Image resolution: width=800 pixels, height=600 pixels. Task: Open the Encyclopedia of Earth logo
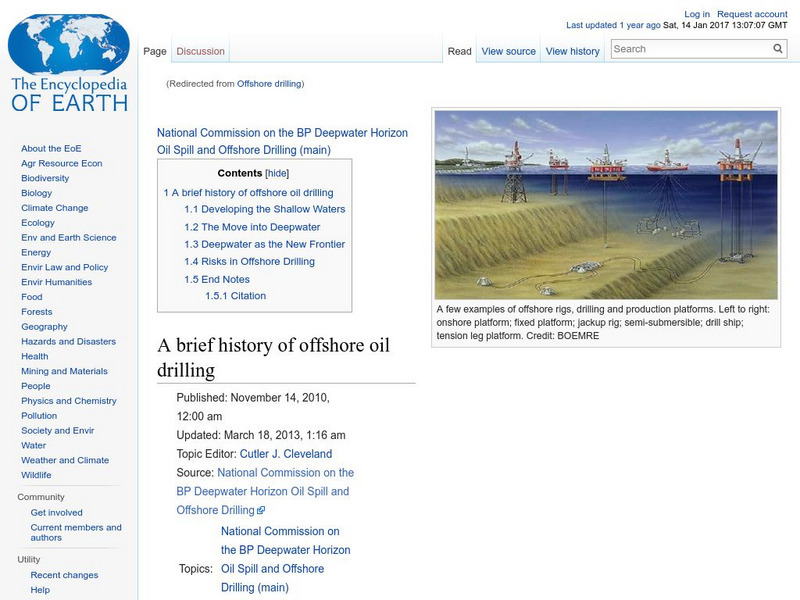[x=69, y=63]
